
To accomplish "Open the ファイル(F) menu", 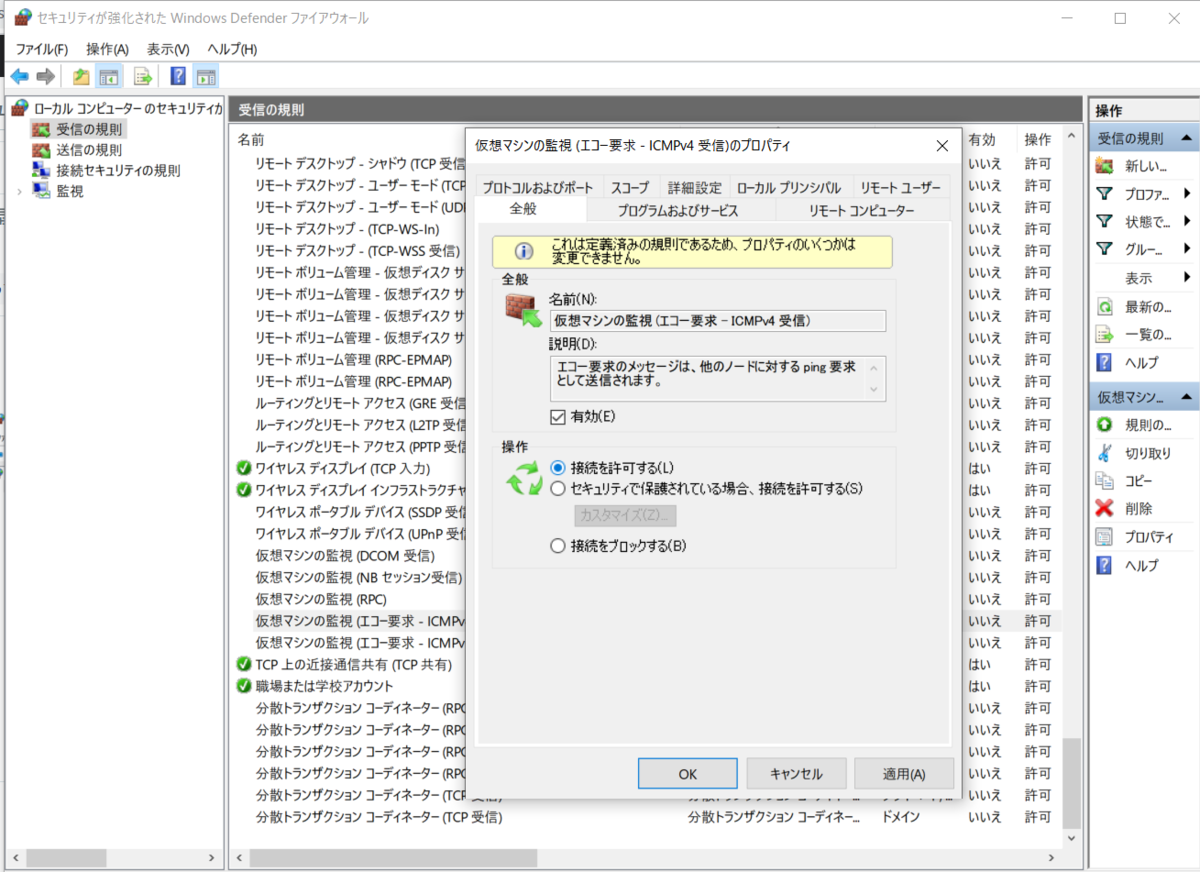I will tap(41, 49).
